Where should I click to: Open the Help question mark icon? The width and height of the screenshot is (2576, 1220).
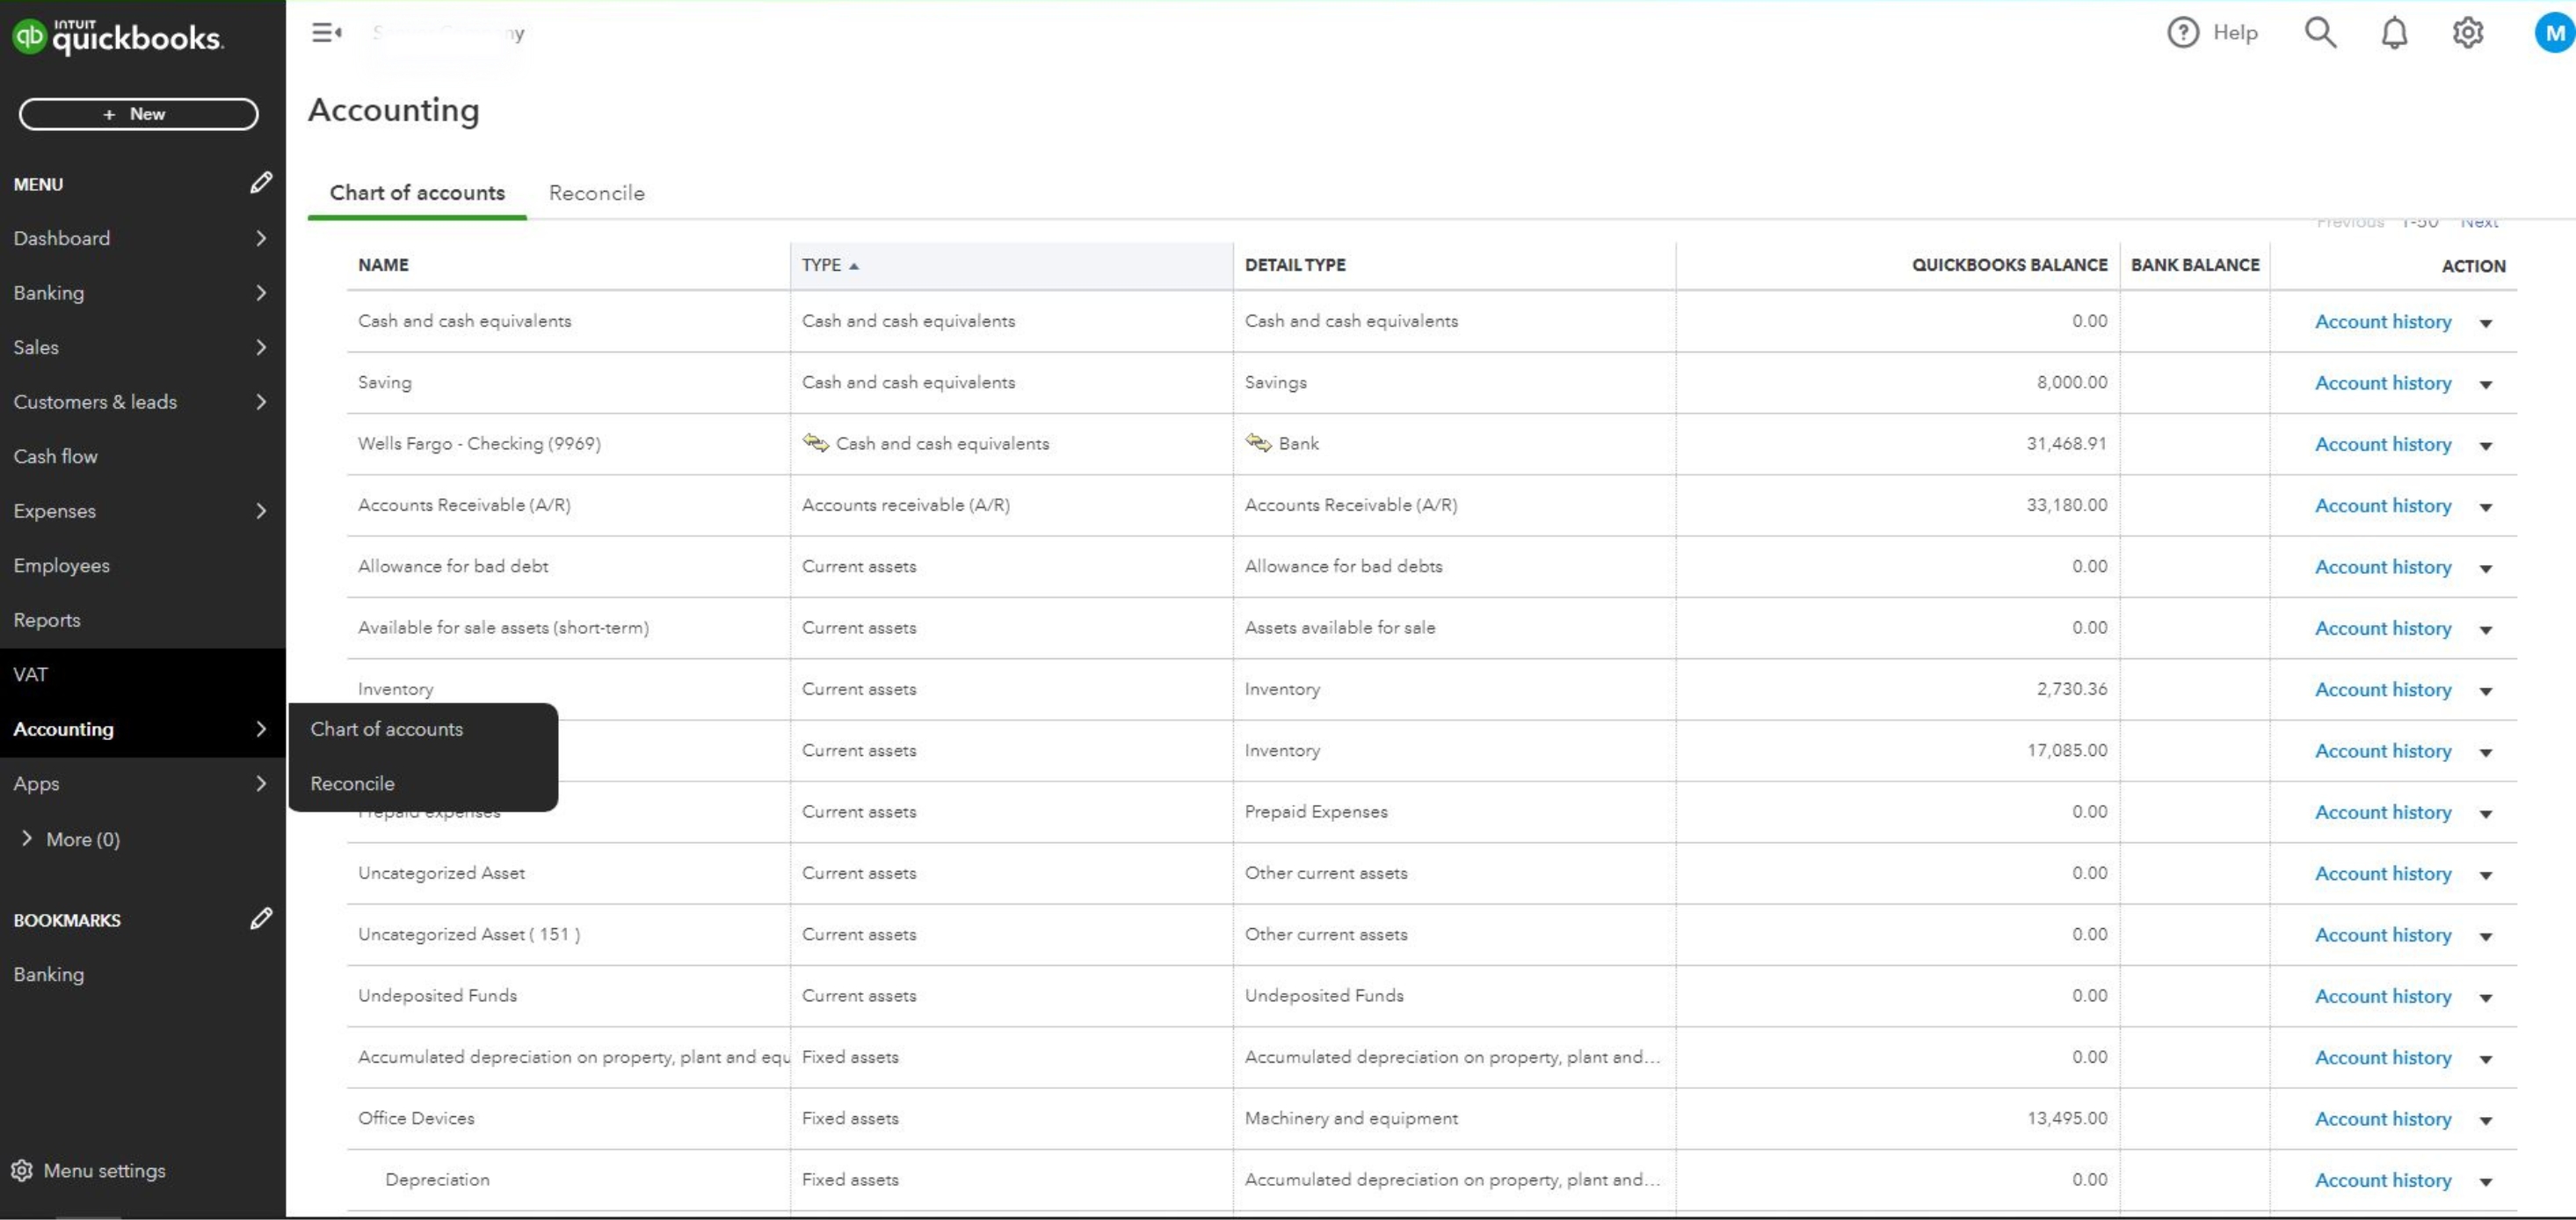(2182, 33)
